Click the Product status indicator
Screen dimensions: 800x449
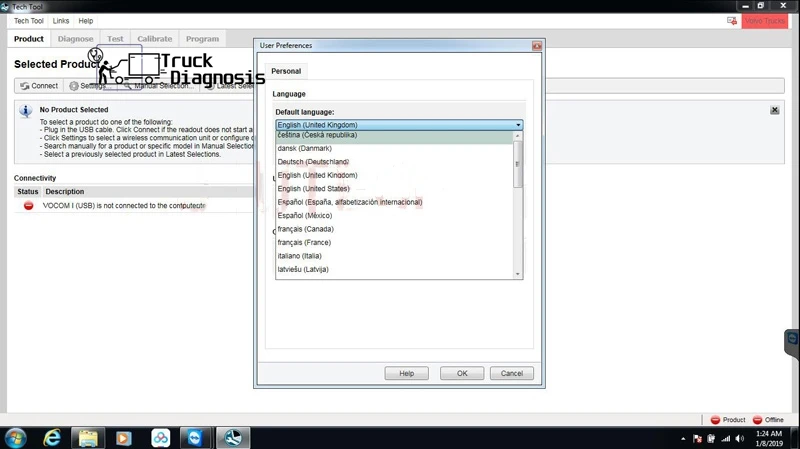(x=728, y=420)
